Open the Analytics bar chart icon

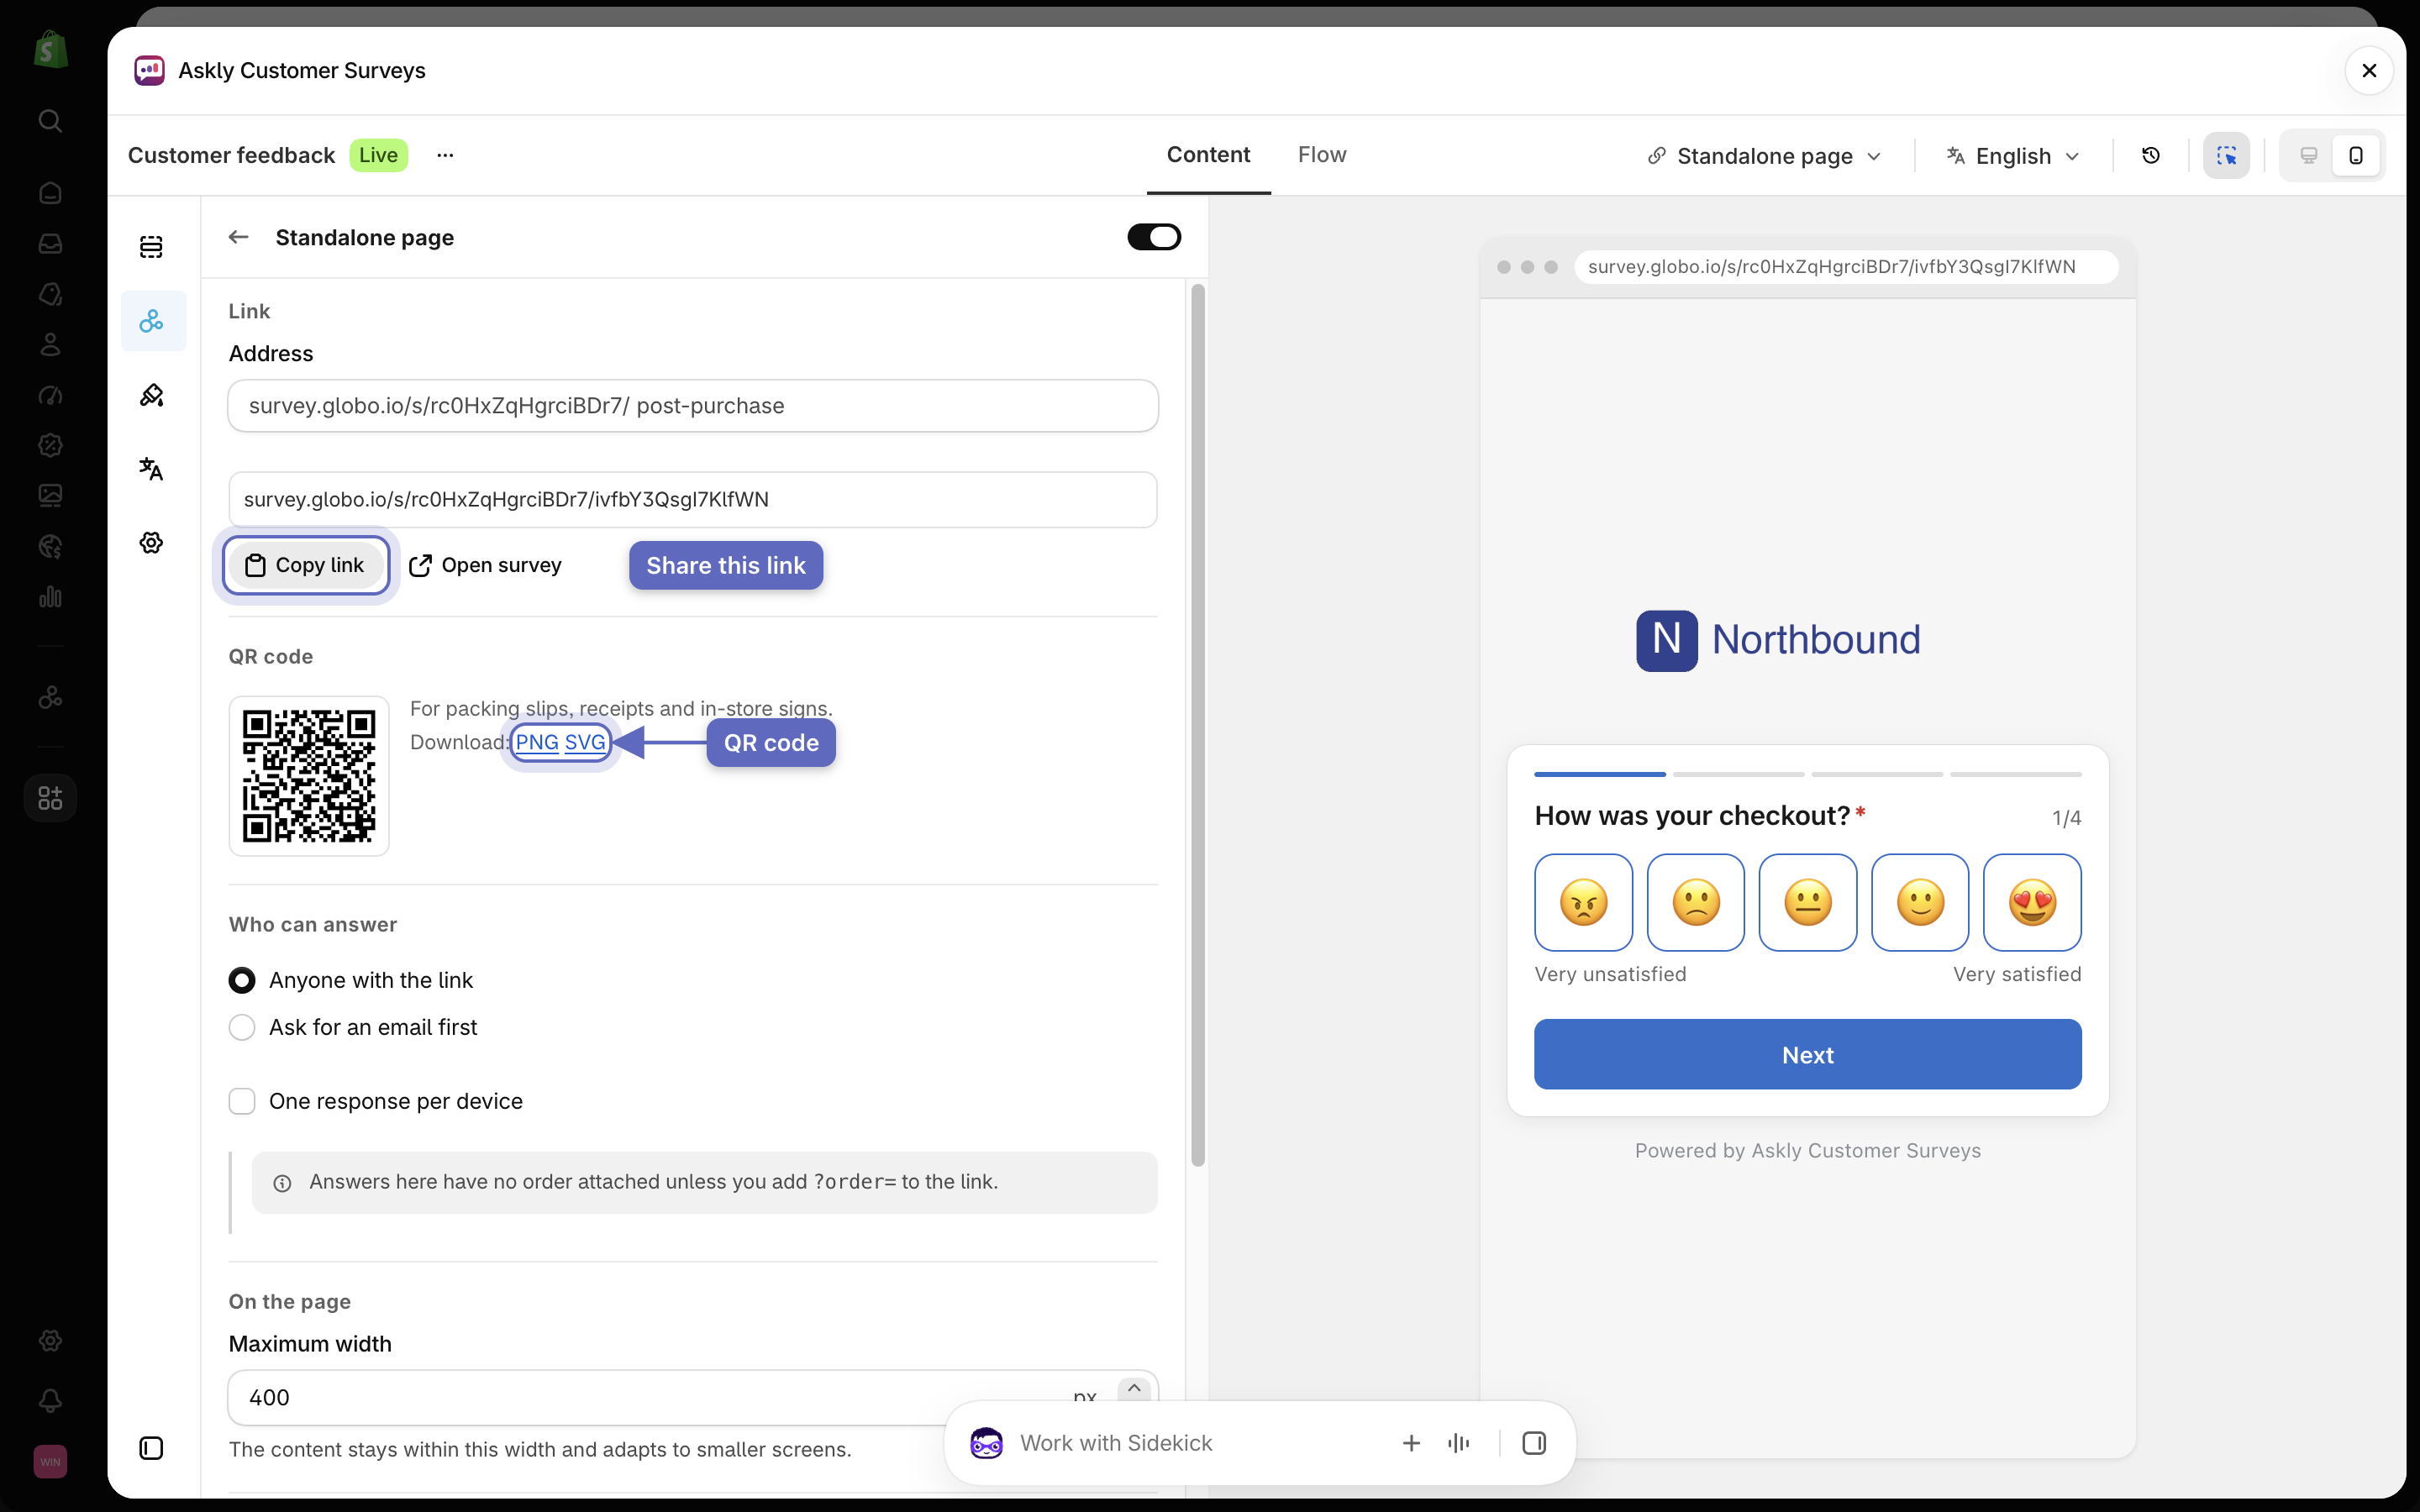(x=50, y=597)
